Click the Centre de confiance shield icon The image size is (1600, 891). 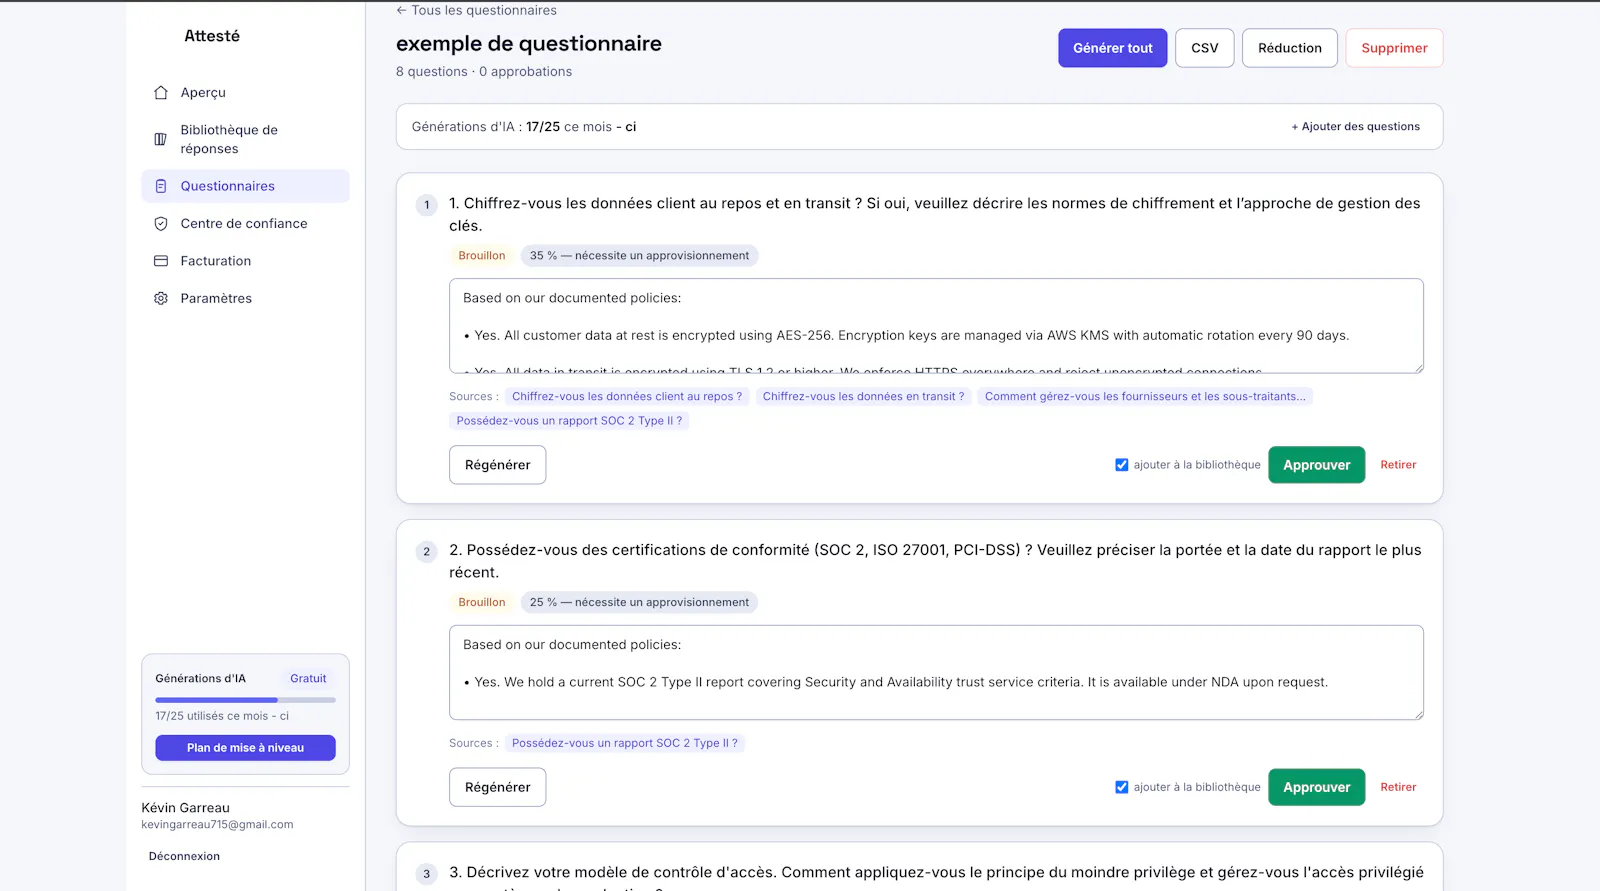click(x=161, y=224)
